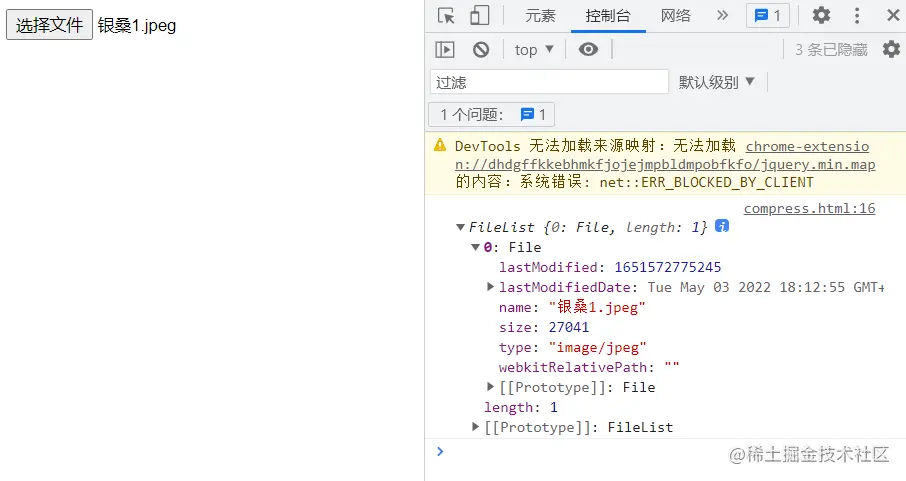
Task: Open the top JavaScript context dropdown
Action: [x=534, y=50]
